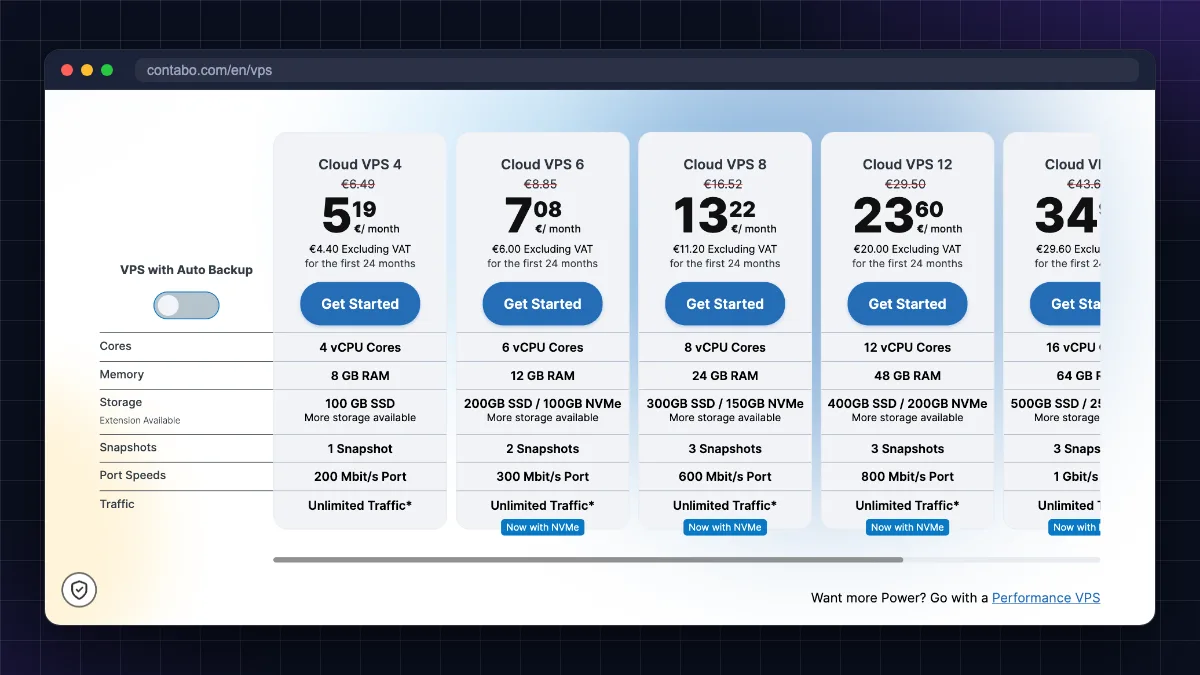This screenshot has width=1200, height=675.
Task: Click '200GB SSD / 100GB NVMe' storage cell
Action: click(x=543, y=410)
